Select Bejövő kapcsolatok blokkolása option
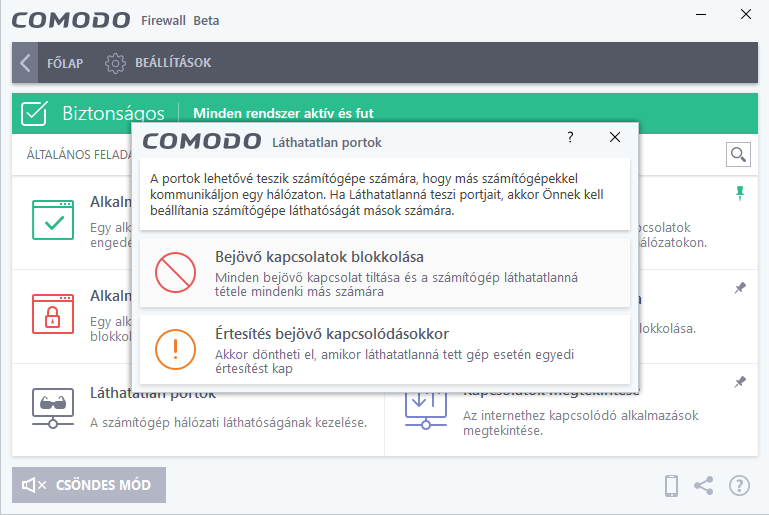Screen dimensions: 769x515 coord(384,273)
